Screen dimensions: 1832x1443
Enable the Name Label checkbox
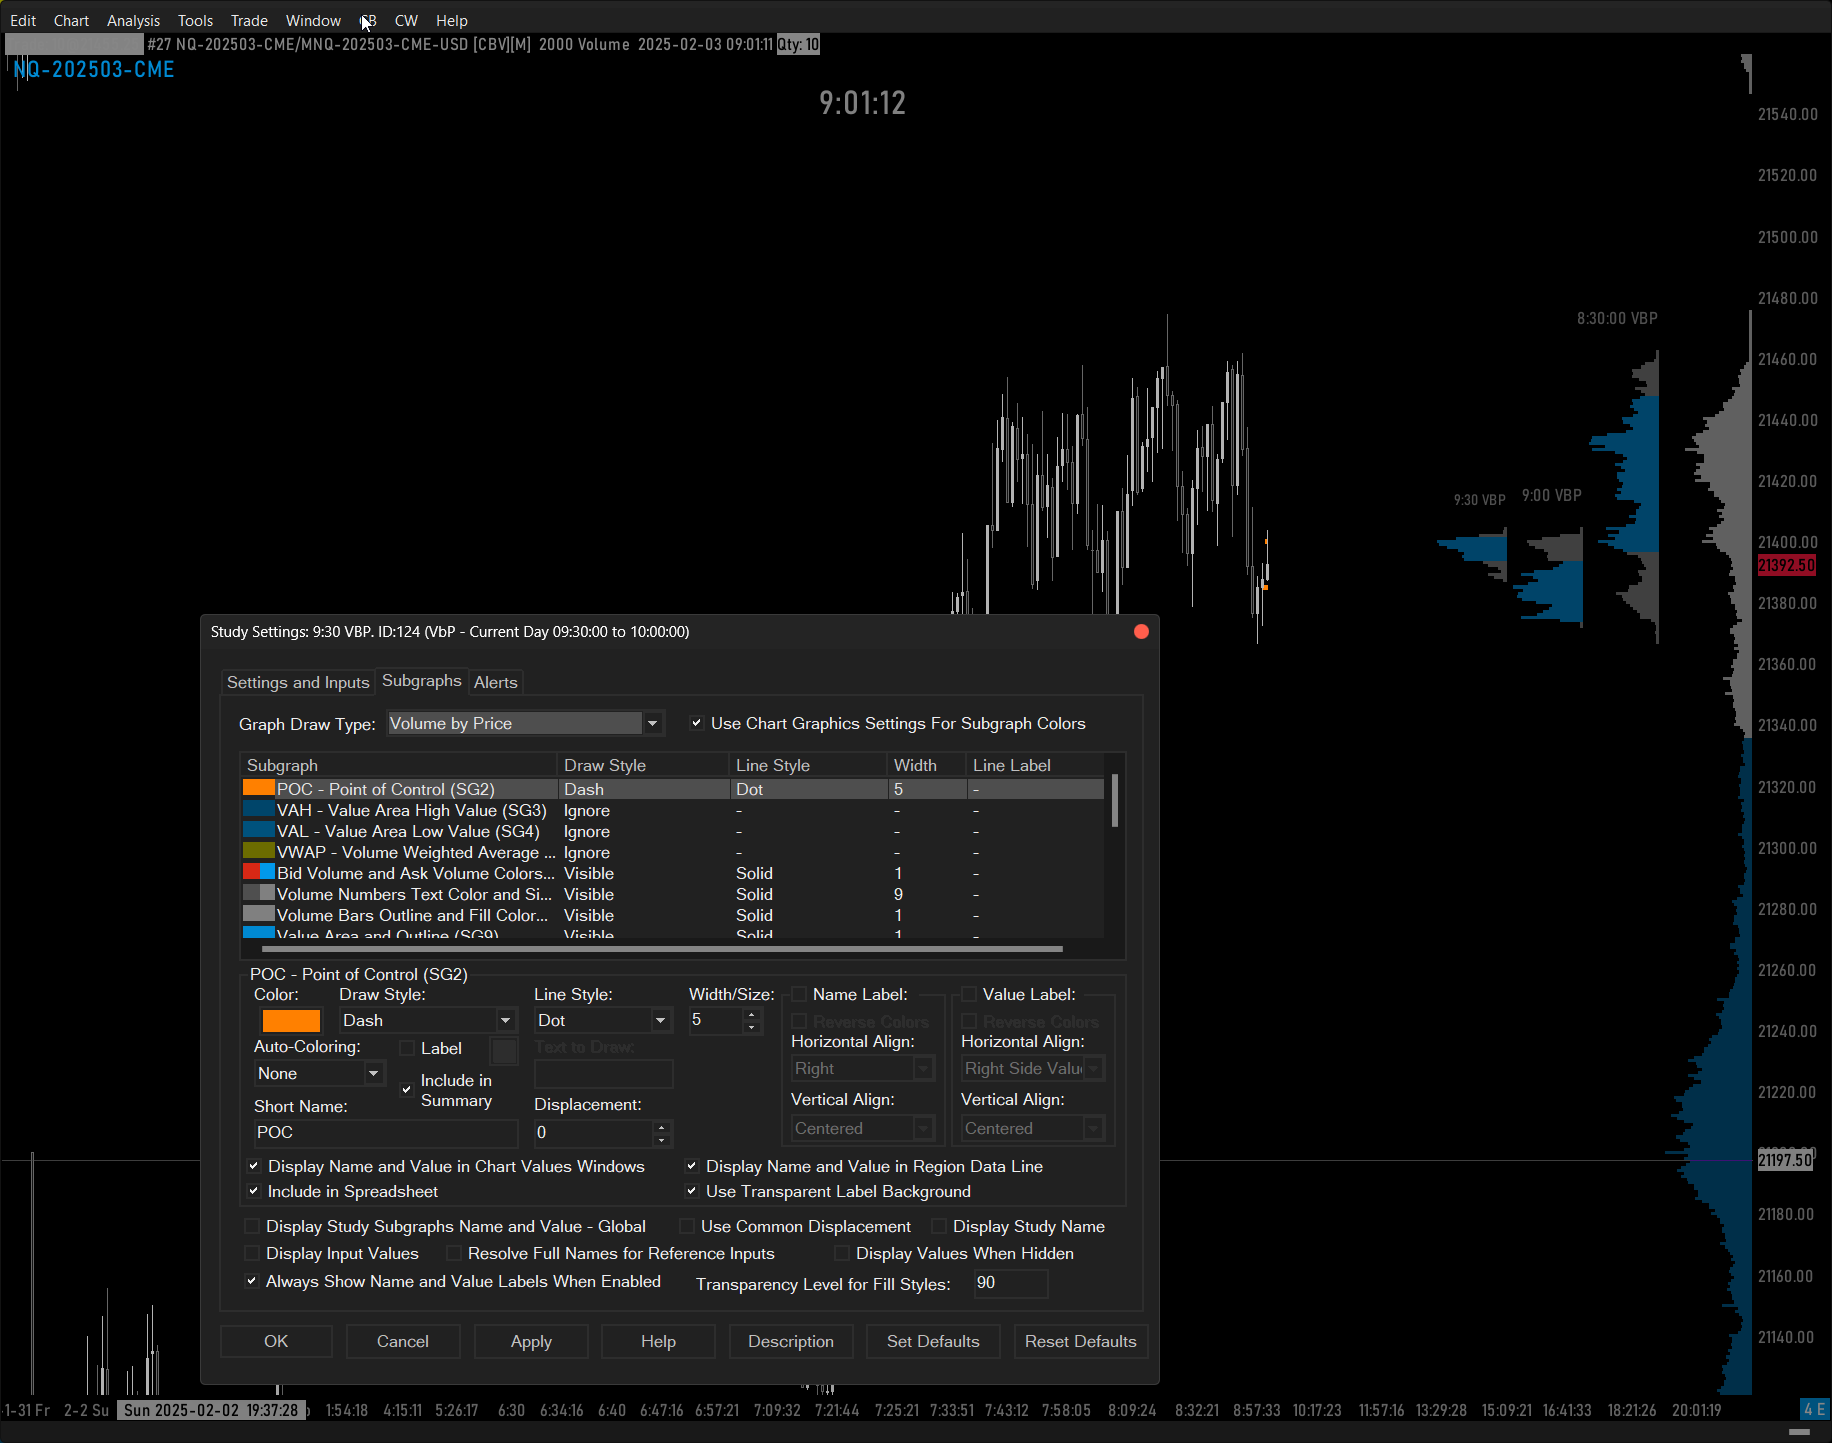pyautogui.click(x=799, y=994)
